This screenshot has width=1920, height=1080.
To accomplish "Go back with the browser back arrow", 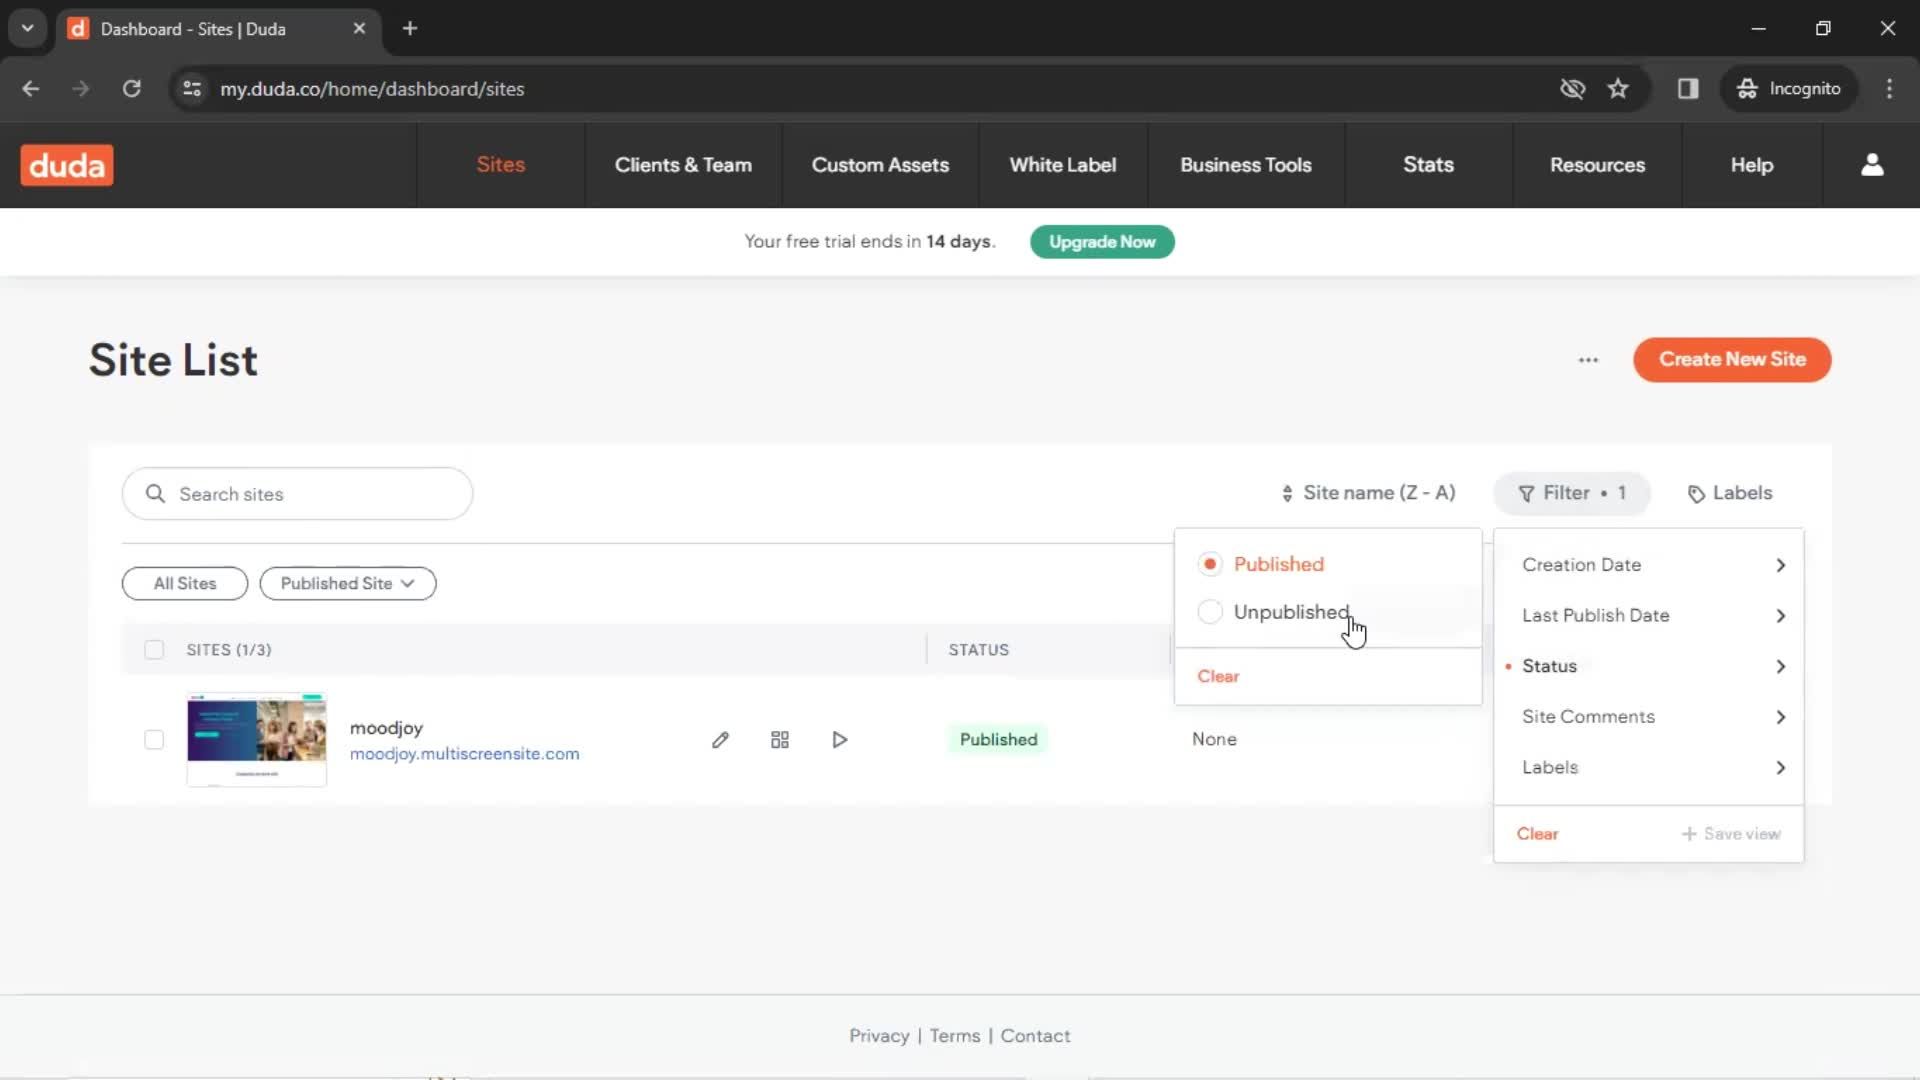I will [31, 89].
